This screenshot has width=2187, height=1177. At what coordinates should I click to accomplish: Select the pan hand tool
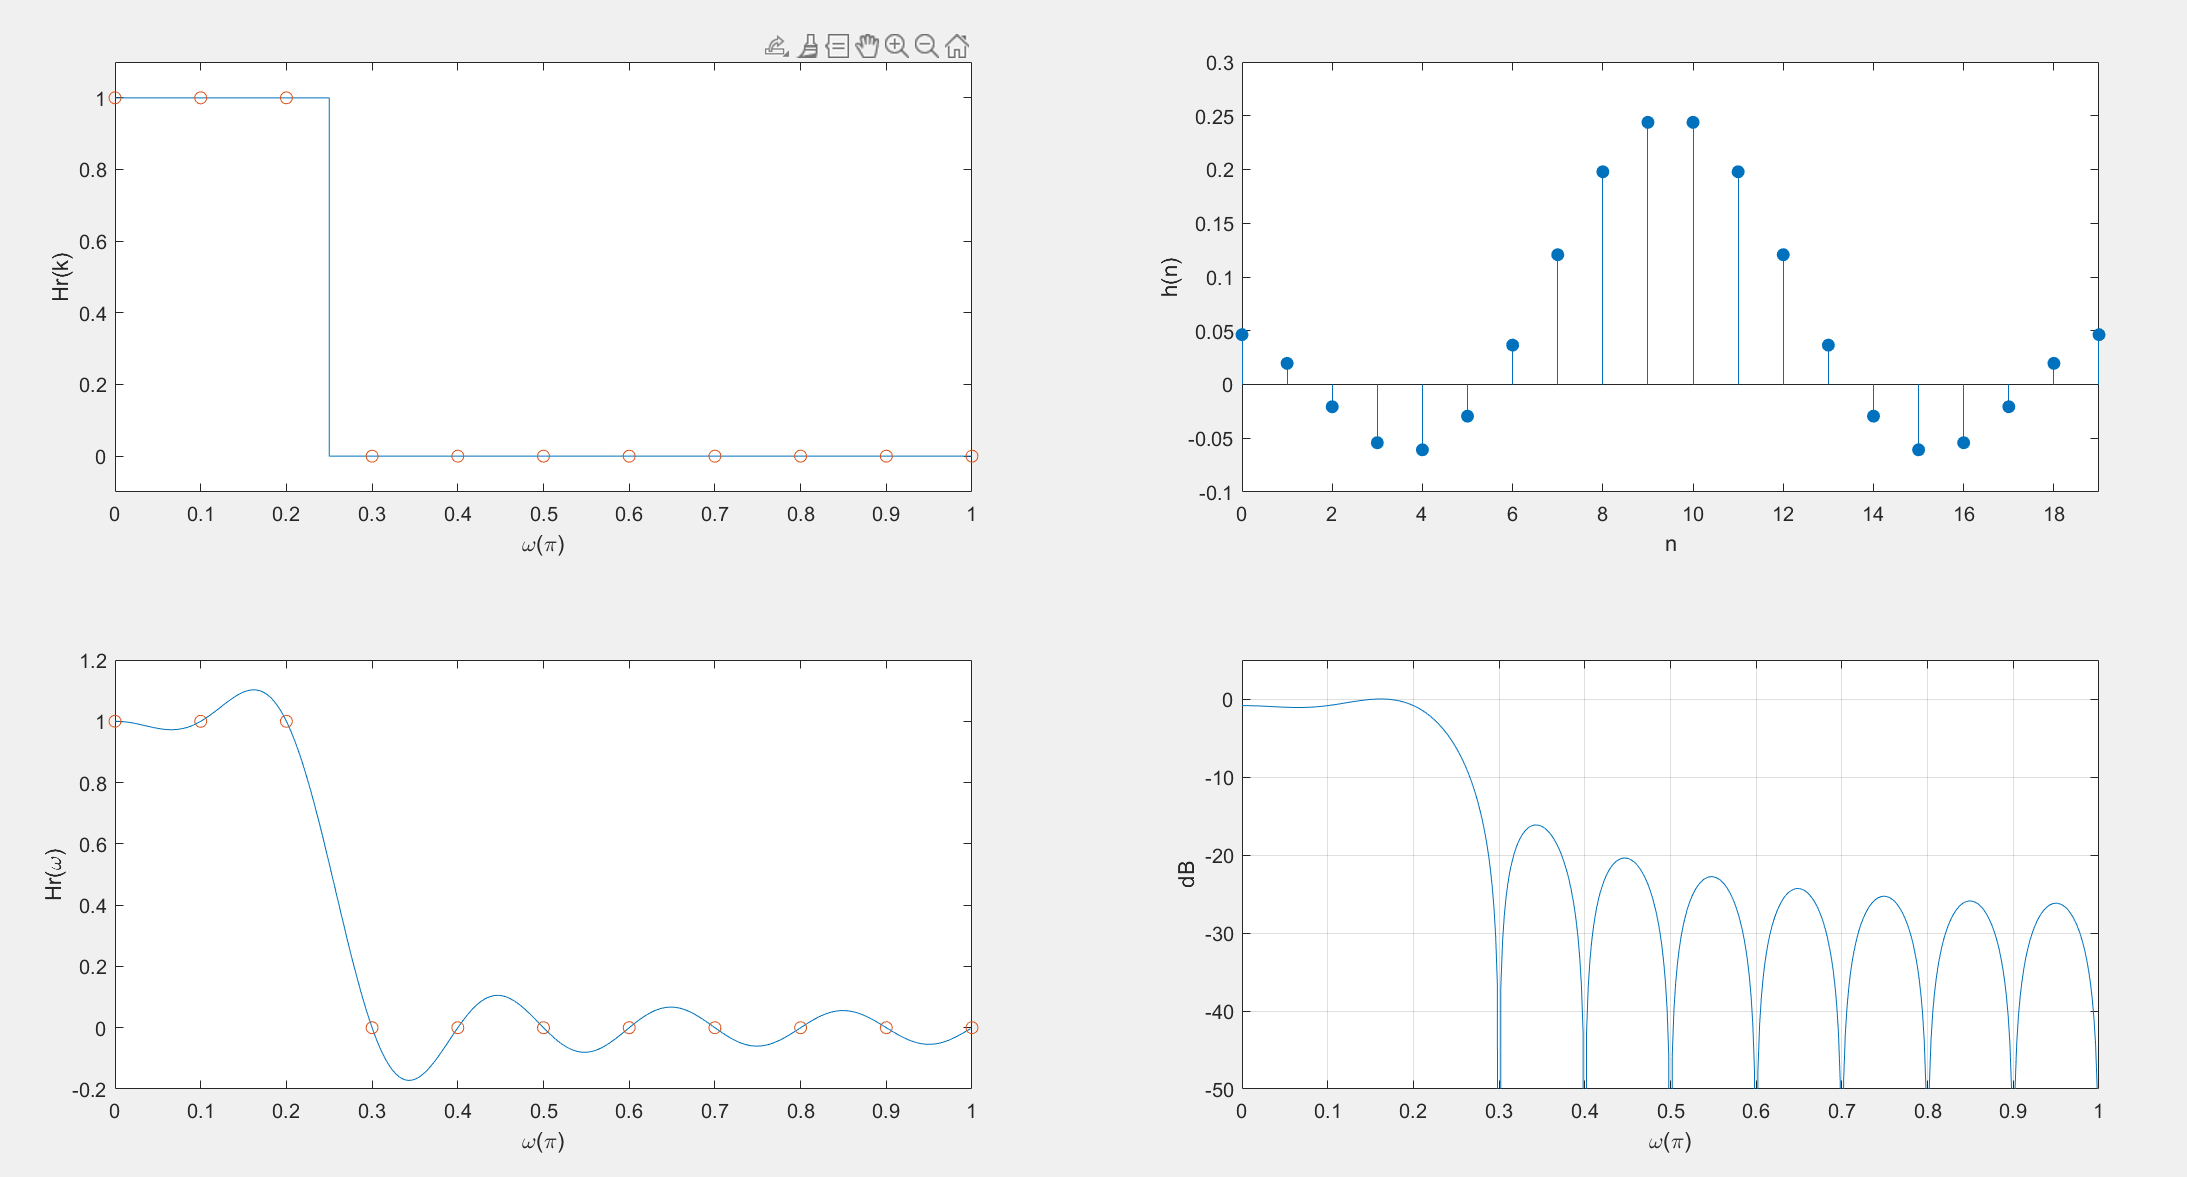tap(867, 46)
